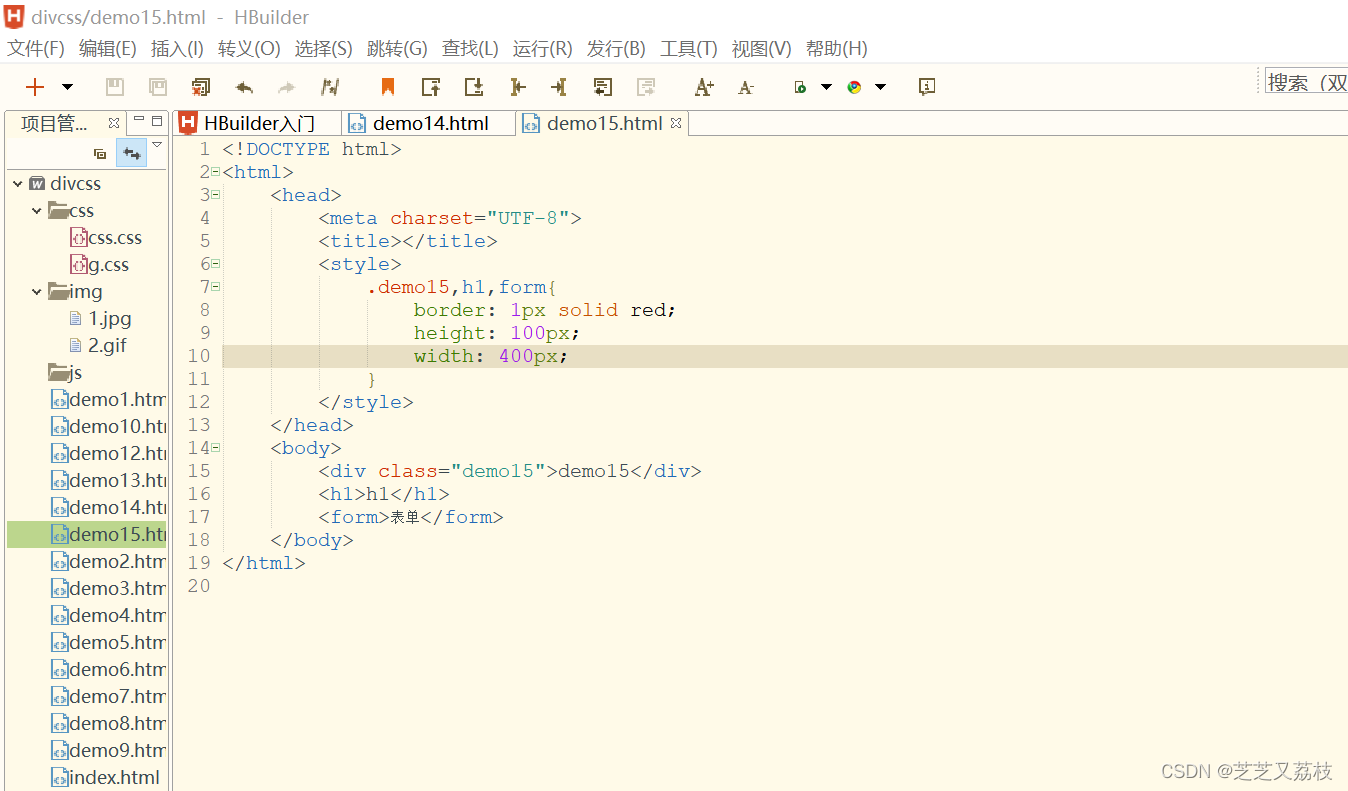Fold the body tag at line 14
Screen dimensions: 1348x791
[215, 448]
